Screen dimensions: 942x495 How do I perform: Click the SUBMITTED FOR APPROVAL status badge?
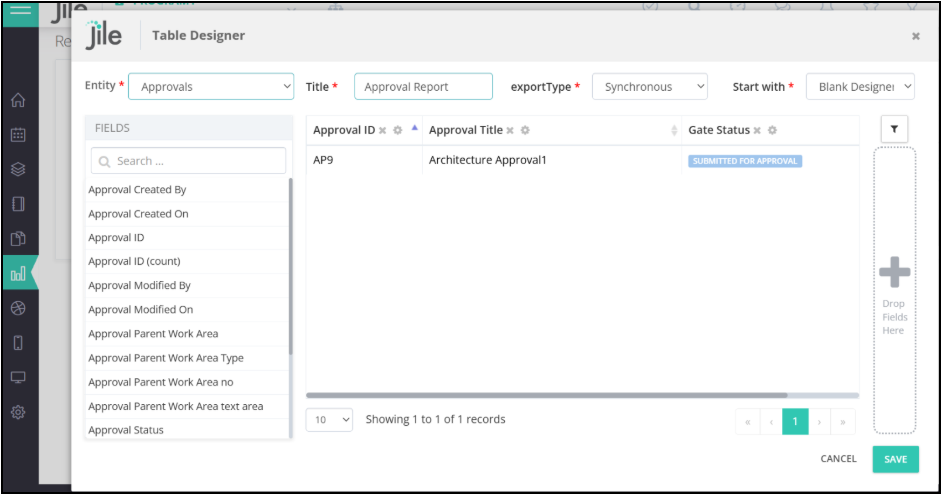[745, 161]
